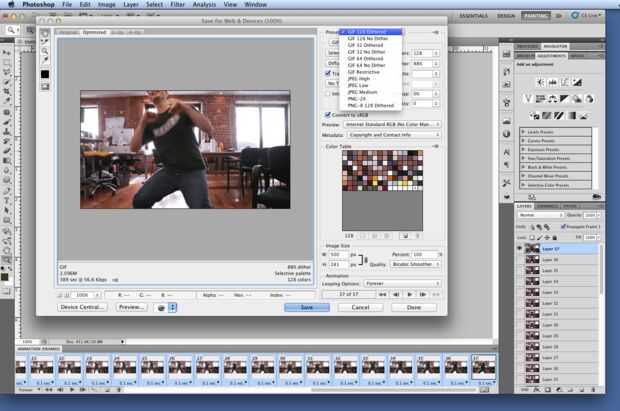Click the Device Central button
The height and width of the screenshot is (411, 620).
tap(82, 307)
